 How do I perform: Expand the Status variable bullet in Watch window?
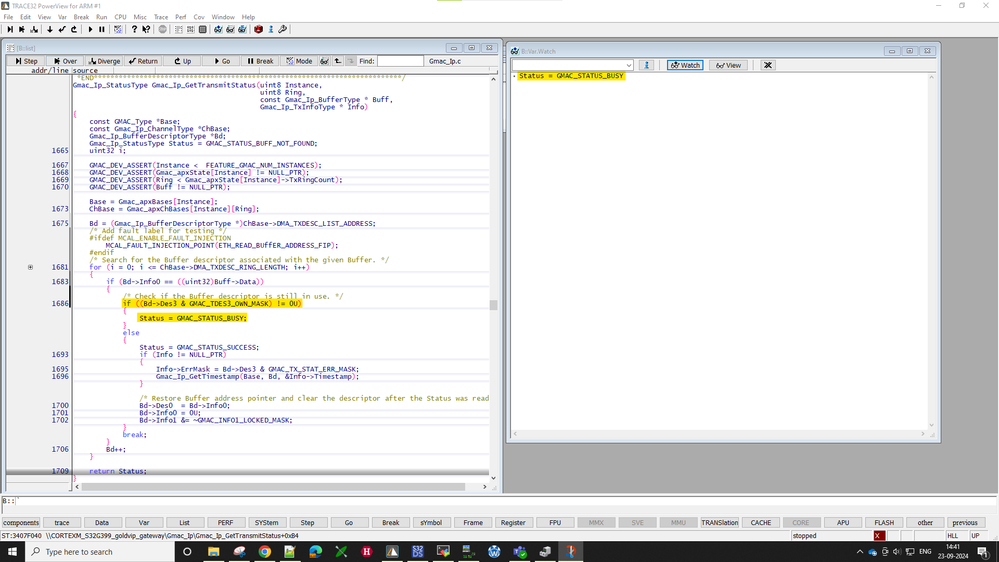pos(514,76)
